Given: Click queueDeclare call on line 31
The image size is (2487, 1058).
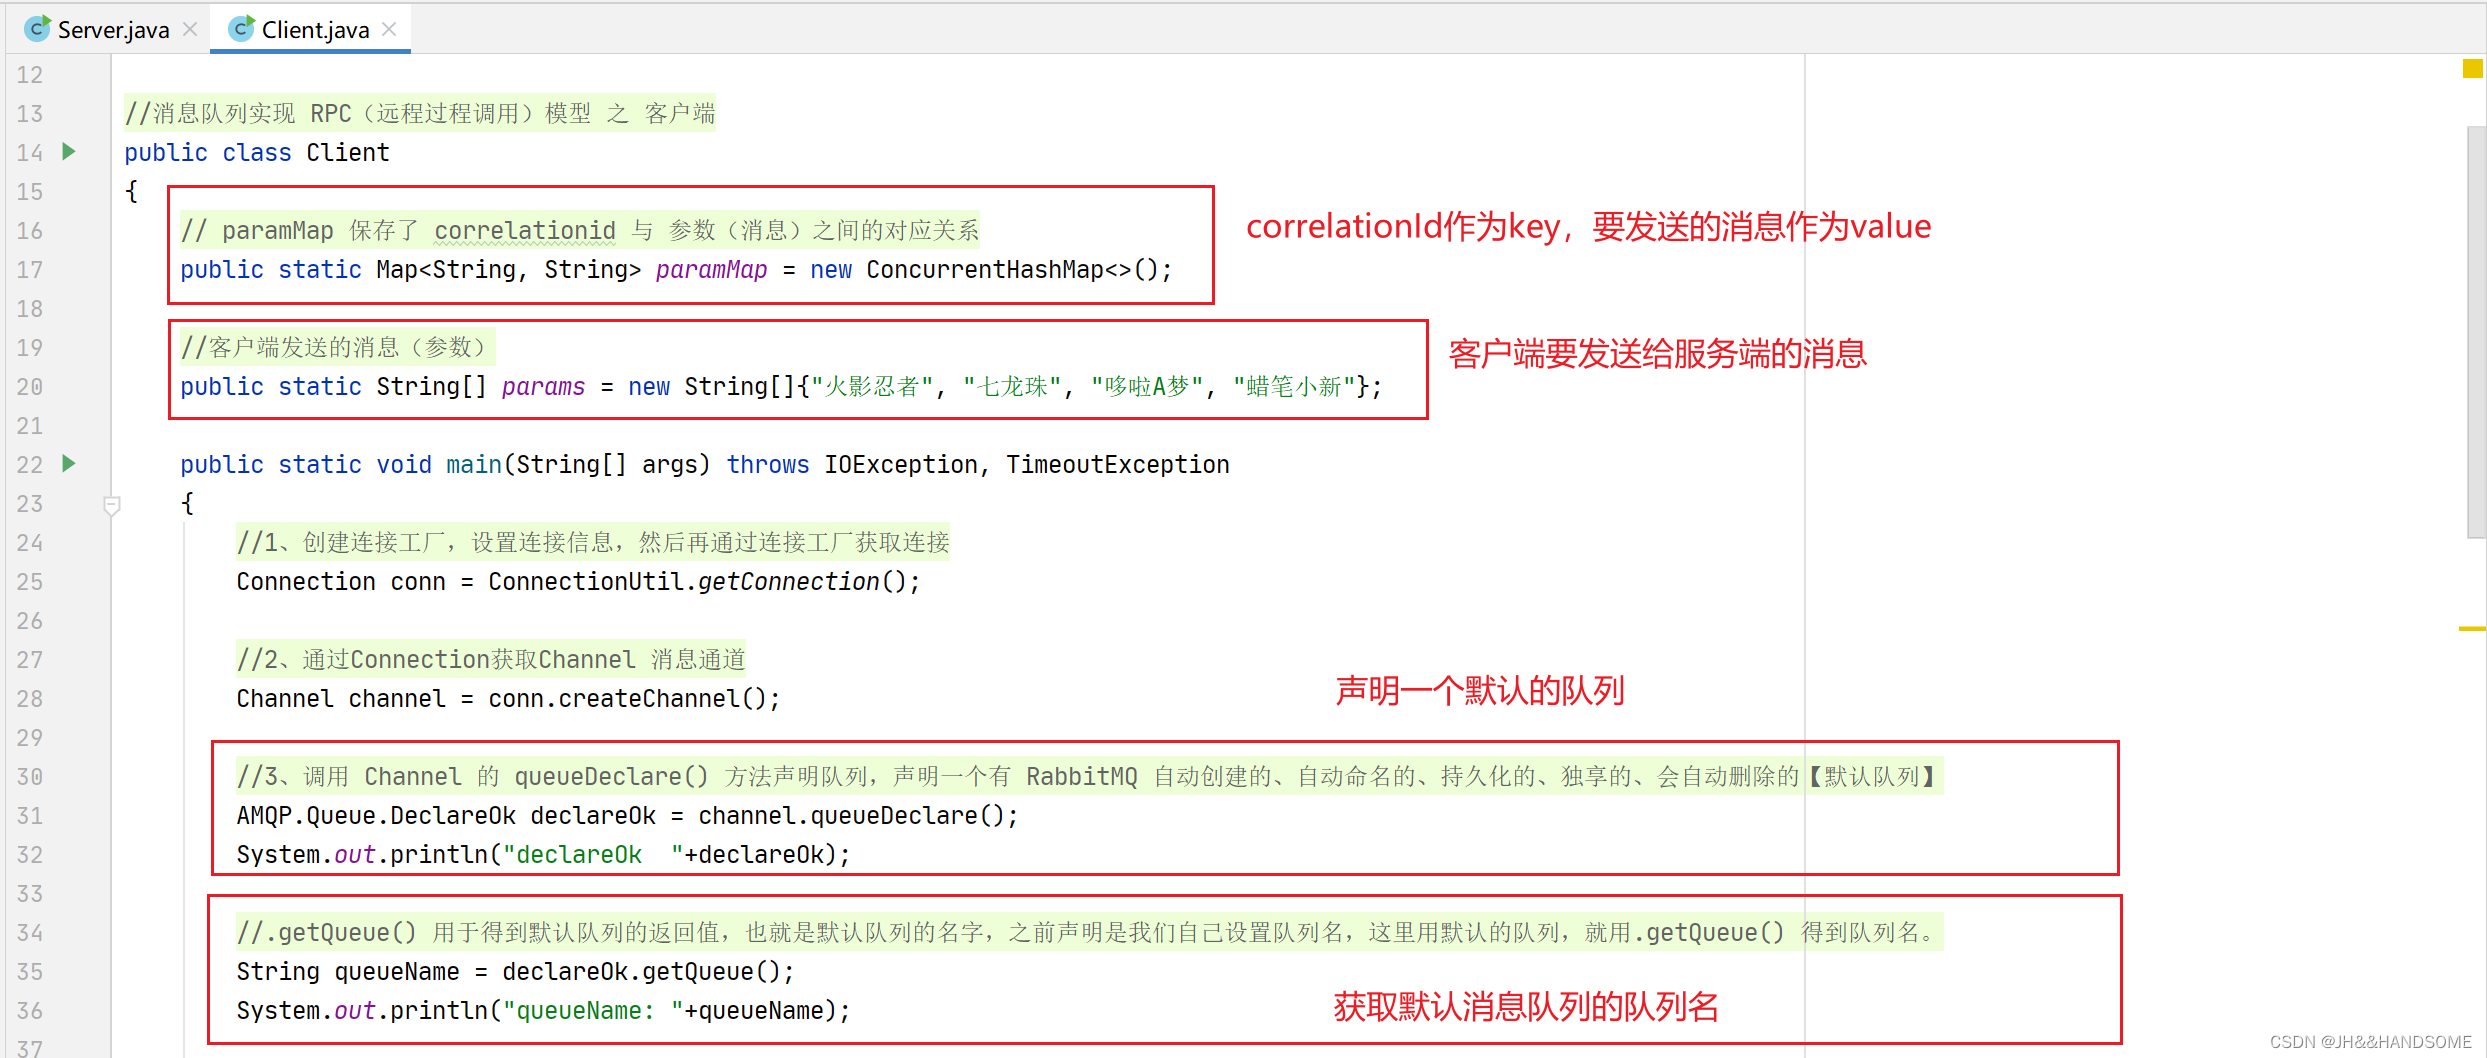Looking at the screenshot, I should [x=893, y=816].
